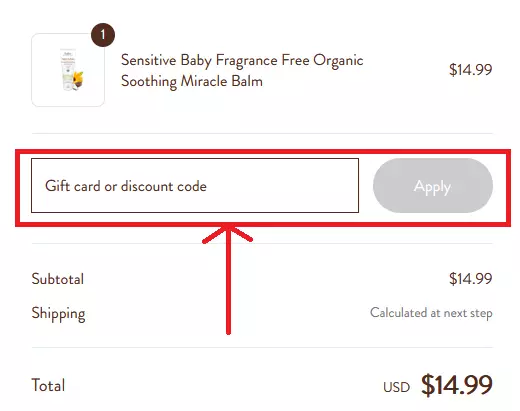Click the USD currency label
520x411 pixels.
pos(396,387)
